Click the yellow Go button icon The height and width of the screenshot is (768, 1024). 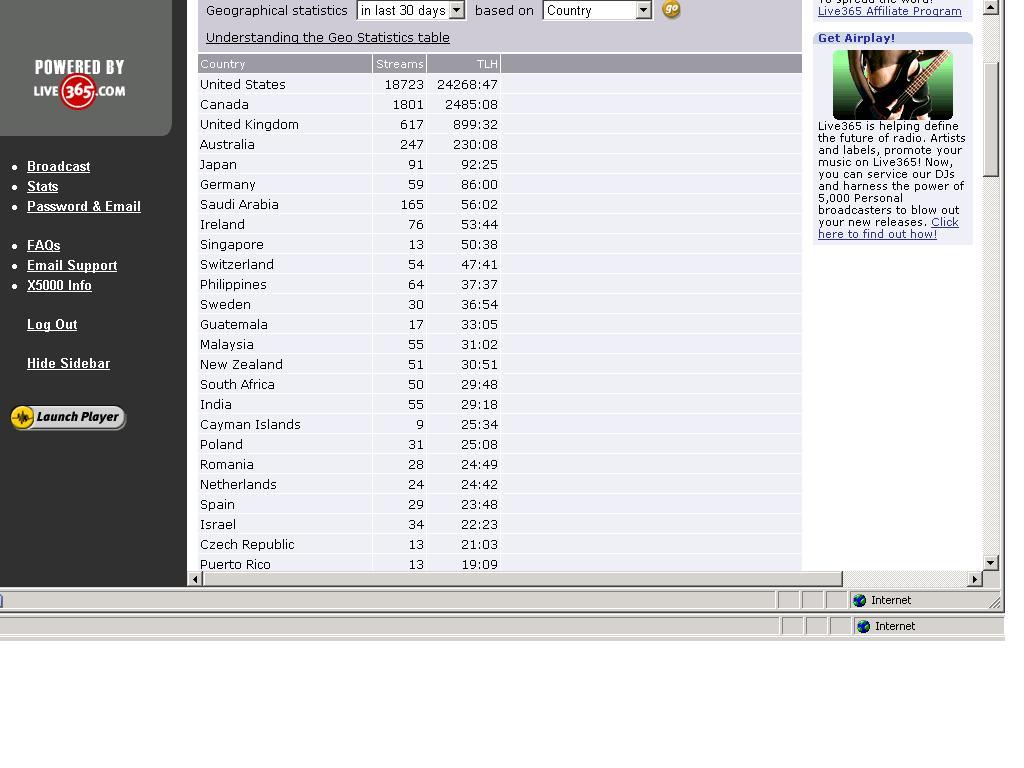pyautogui.click(x=671, y=9)
